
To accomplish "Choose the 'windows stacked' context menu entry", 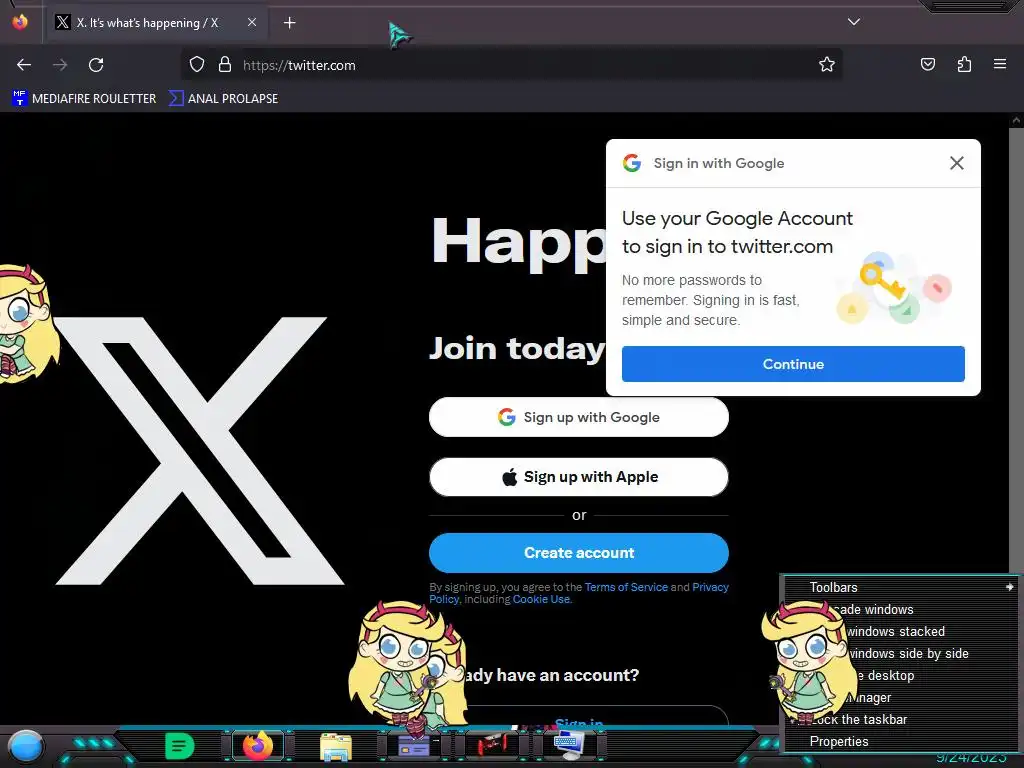I will (901, 632).
